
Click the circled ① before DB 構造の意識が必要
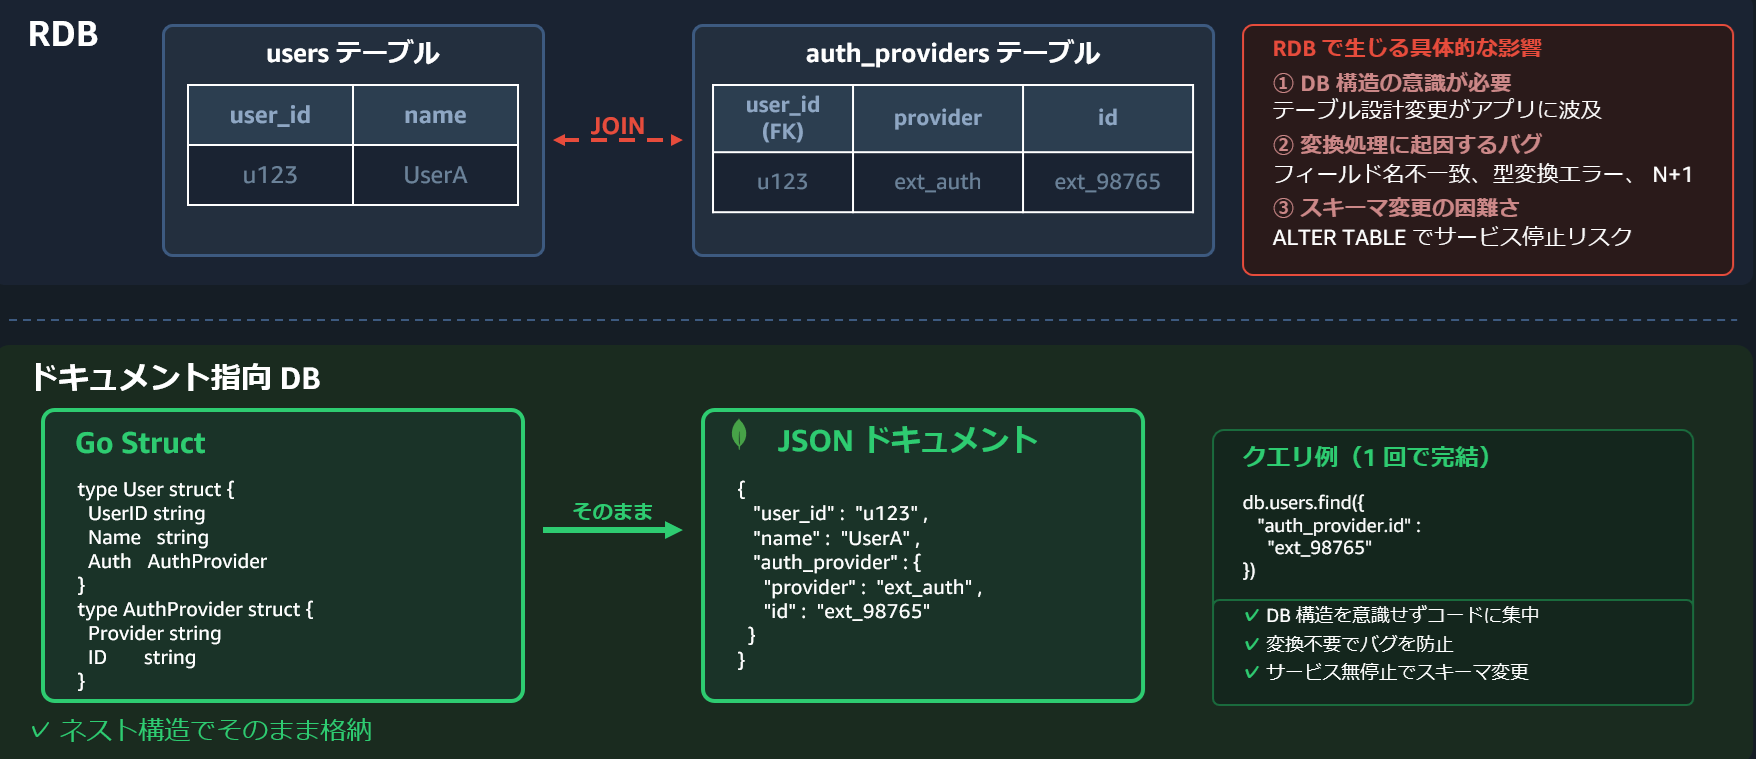(x=1283, y=83)
